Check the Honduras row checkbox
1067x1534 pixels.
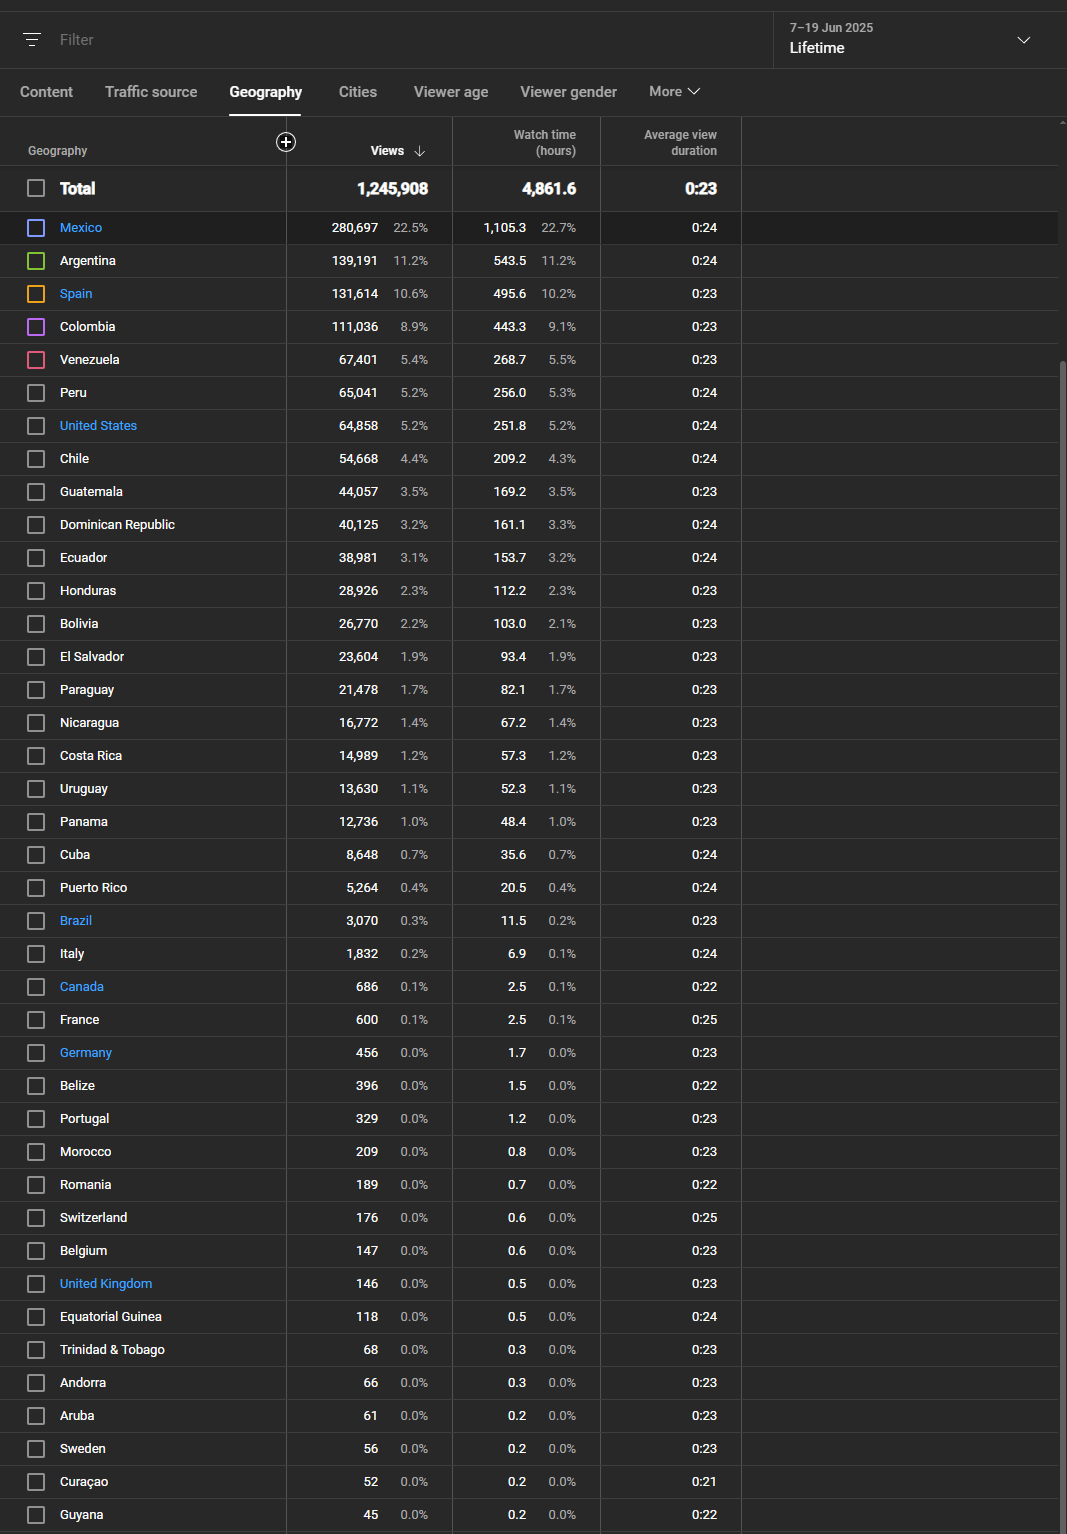36,591
